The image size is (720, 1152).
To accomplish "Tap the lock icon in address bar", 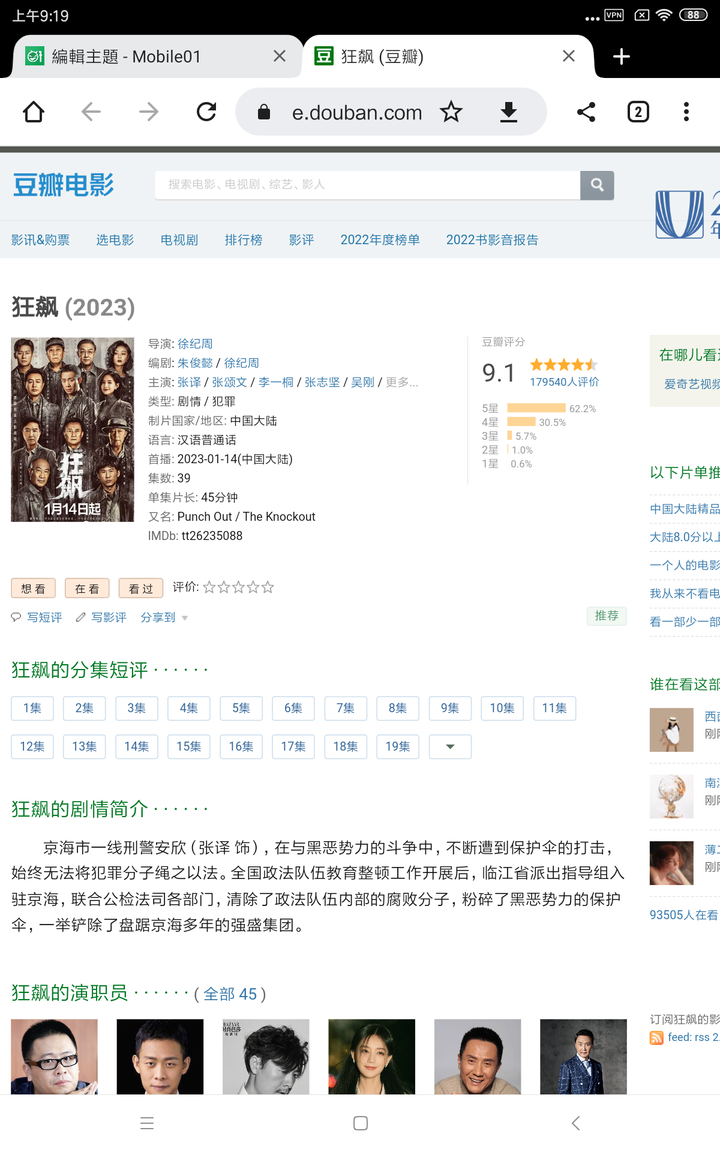I will click(264, 112).
